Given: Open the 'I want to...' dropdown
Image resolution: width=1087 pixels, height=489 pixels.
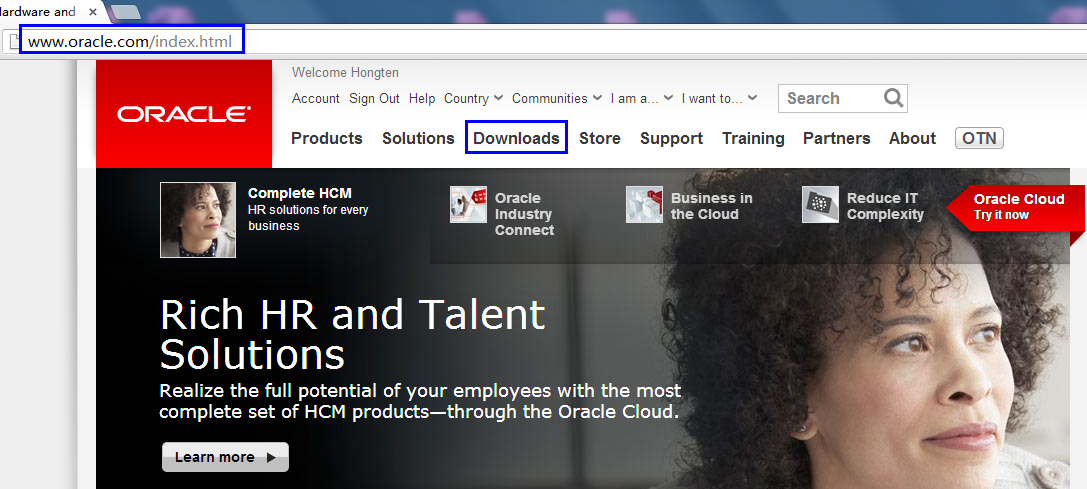Looking at the screenshot, I should click(x=719, y=98).
